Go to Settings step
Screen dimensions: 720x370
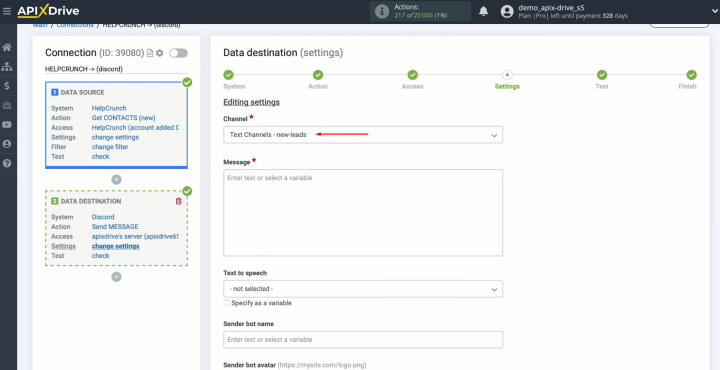(x=507, y=75)
